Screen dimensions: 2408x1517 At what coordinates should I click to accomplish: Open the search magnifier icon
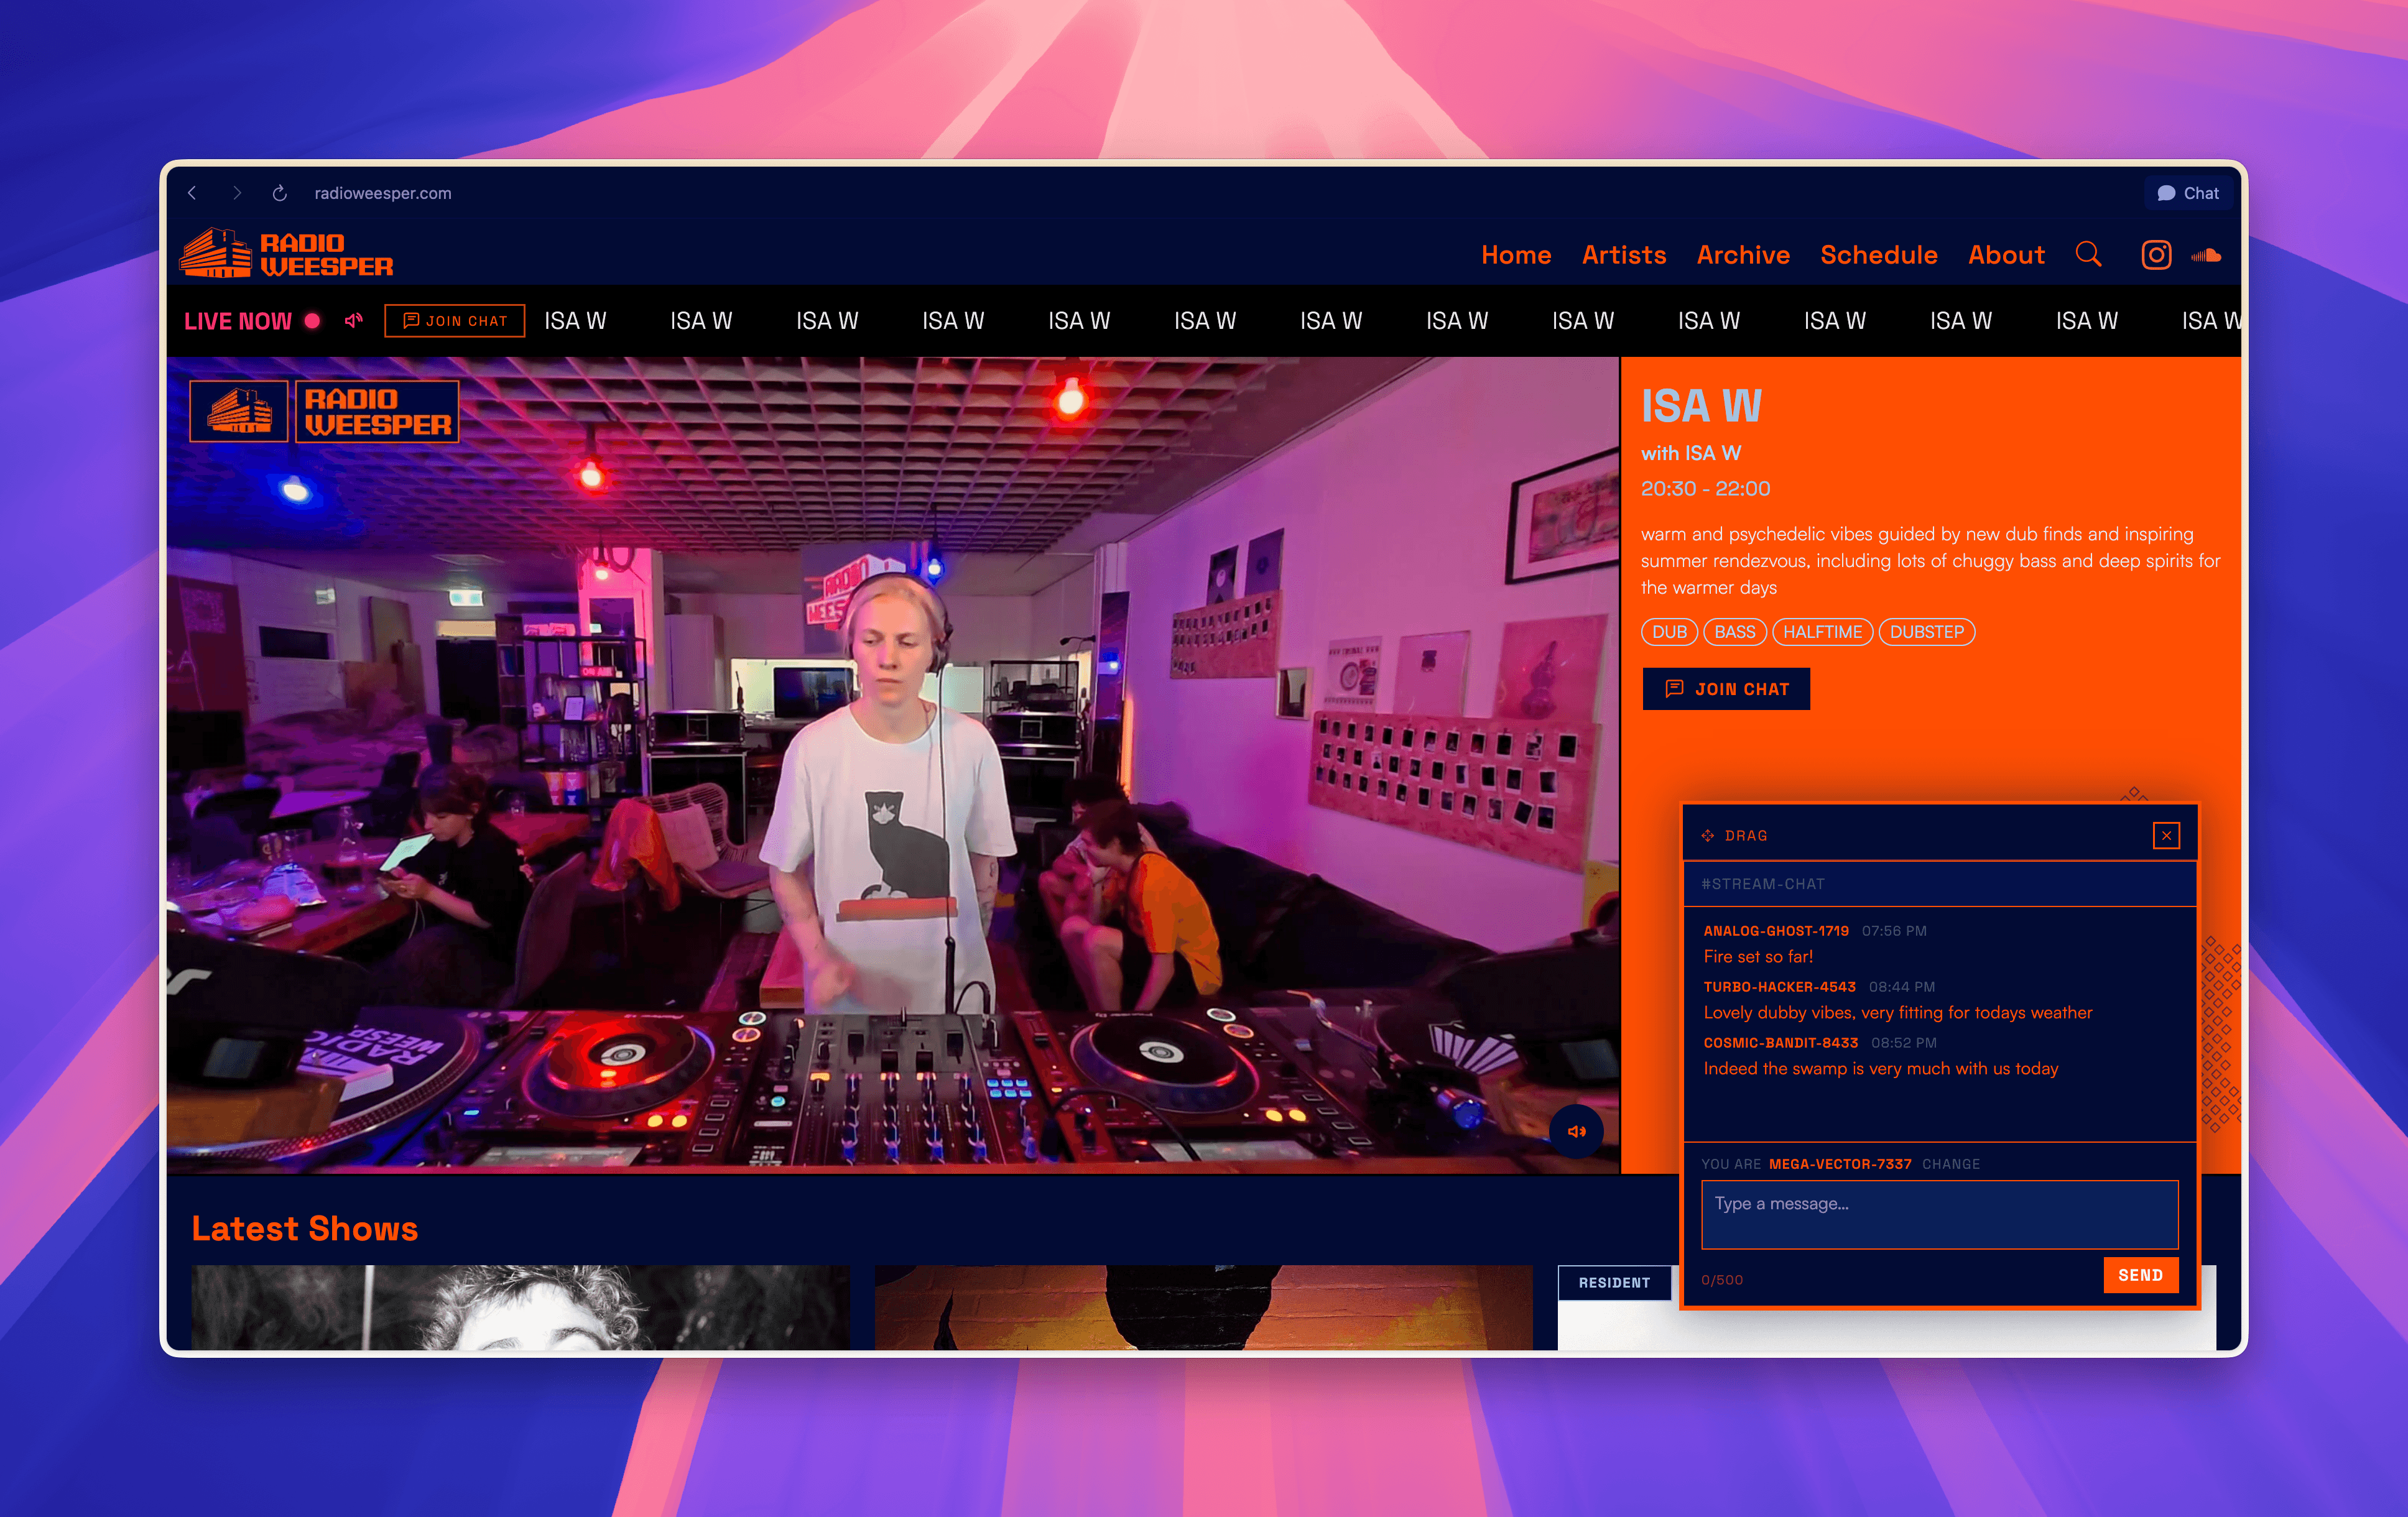coord(2088,254)
